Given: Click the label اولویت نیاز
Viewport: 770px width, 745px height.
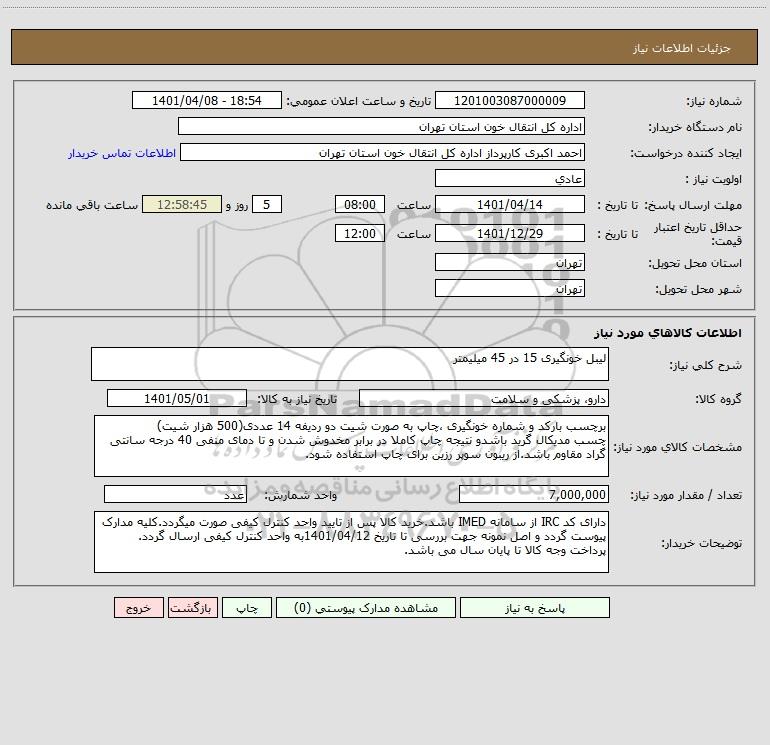Looking at the screenshot, I should 714,180.
